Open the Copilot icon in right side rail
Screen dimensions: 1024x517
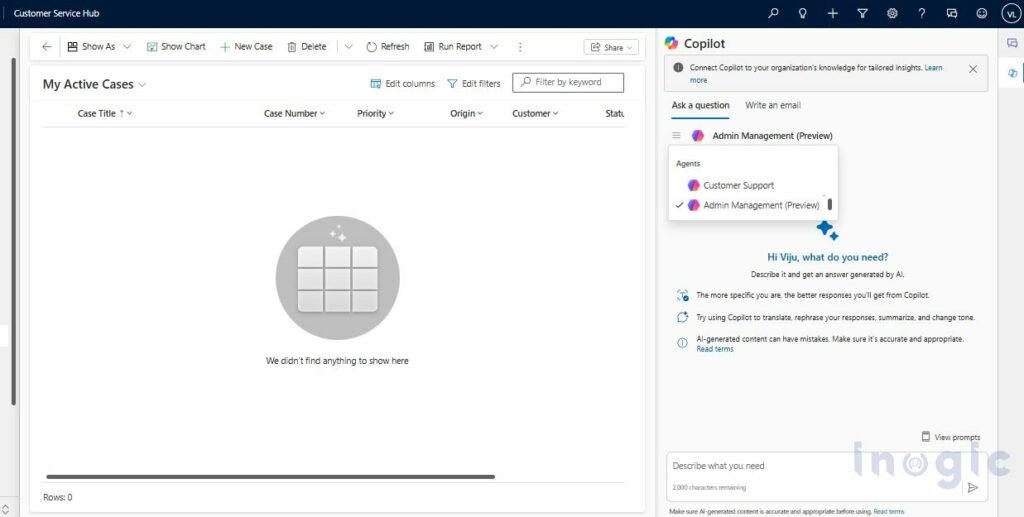click(1012, 73)
